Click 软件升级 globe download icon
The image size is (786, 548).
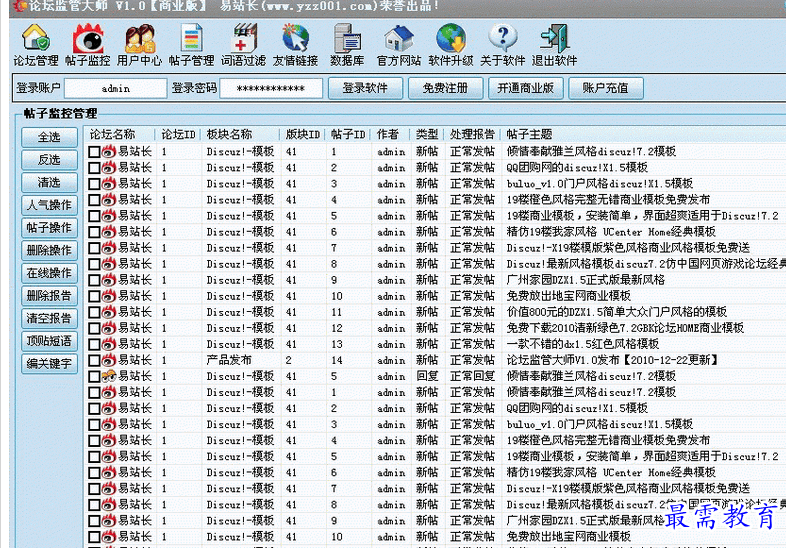pos(451,45)
